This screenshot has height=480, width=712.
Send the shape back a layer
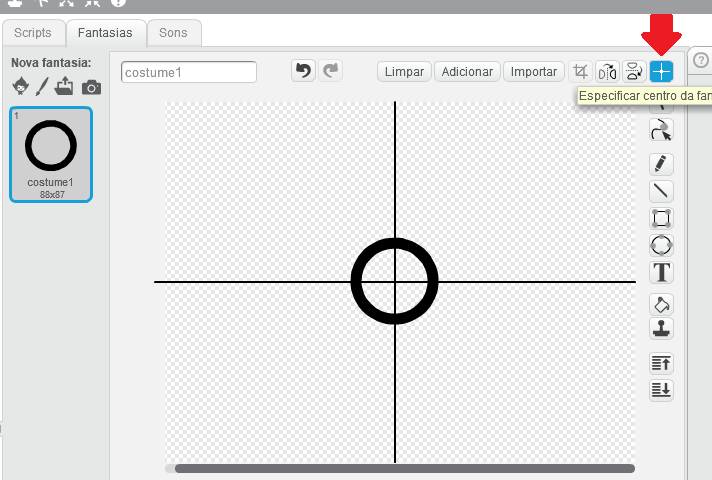pyautogui.click(x=661, y=390)
